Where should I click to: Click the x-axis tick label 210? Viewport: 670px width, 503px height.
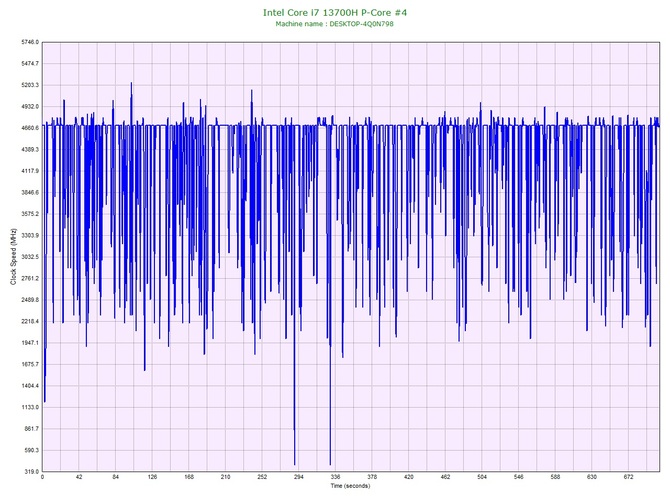pos(226,477)
